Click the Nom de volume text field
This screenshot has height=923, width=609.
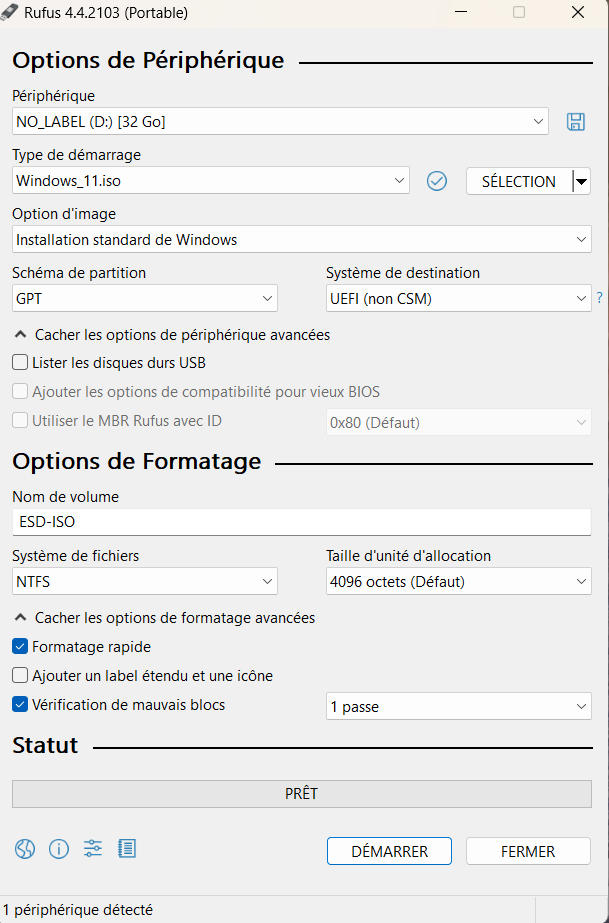click(301, 522)
